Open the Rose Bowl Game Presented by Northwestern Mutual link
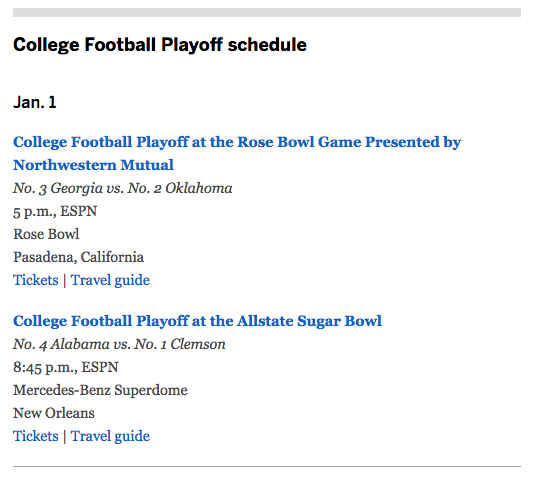533x477 pixels. (237, 153)
